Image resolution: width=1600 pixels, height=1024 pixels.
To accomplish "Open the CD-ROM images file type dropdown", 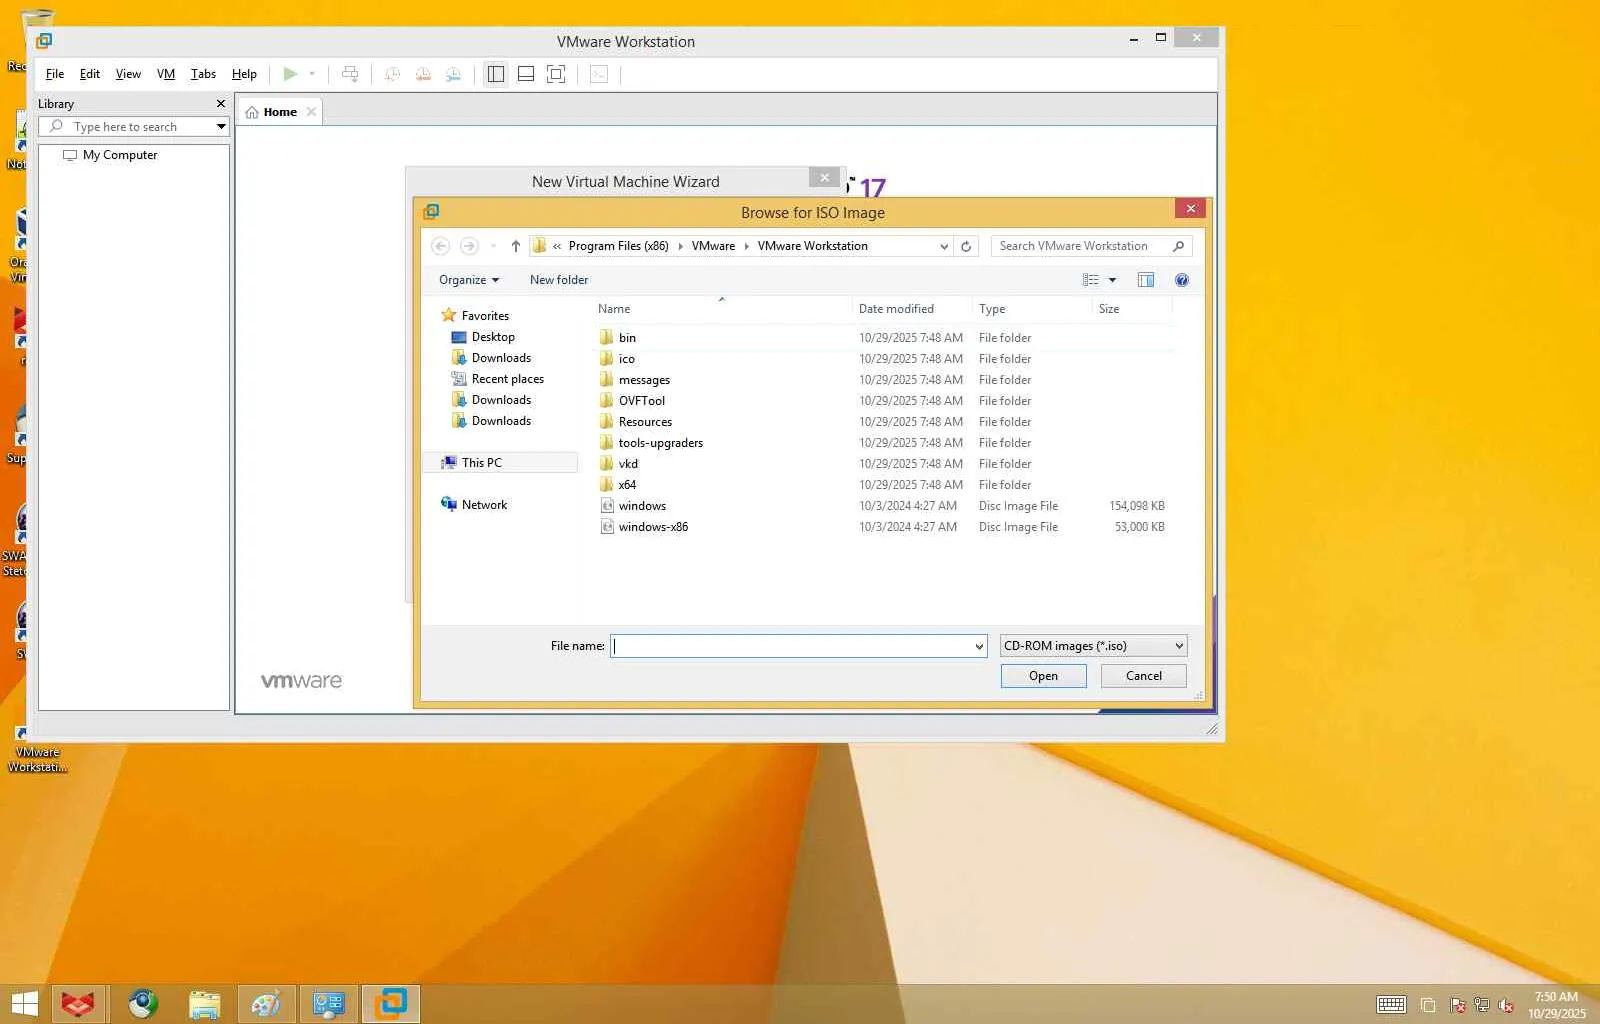I will (1094, 646).
